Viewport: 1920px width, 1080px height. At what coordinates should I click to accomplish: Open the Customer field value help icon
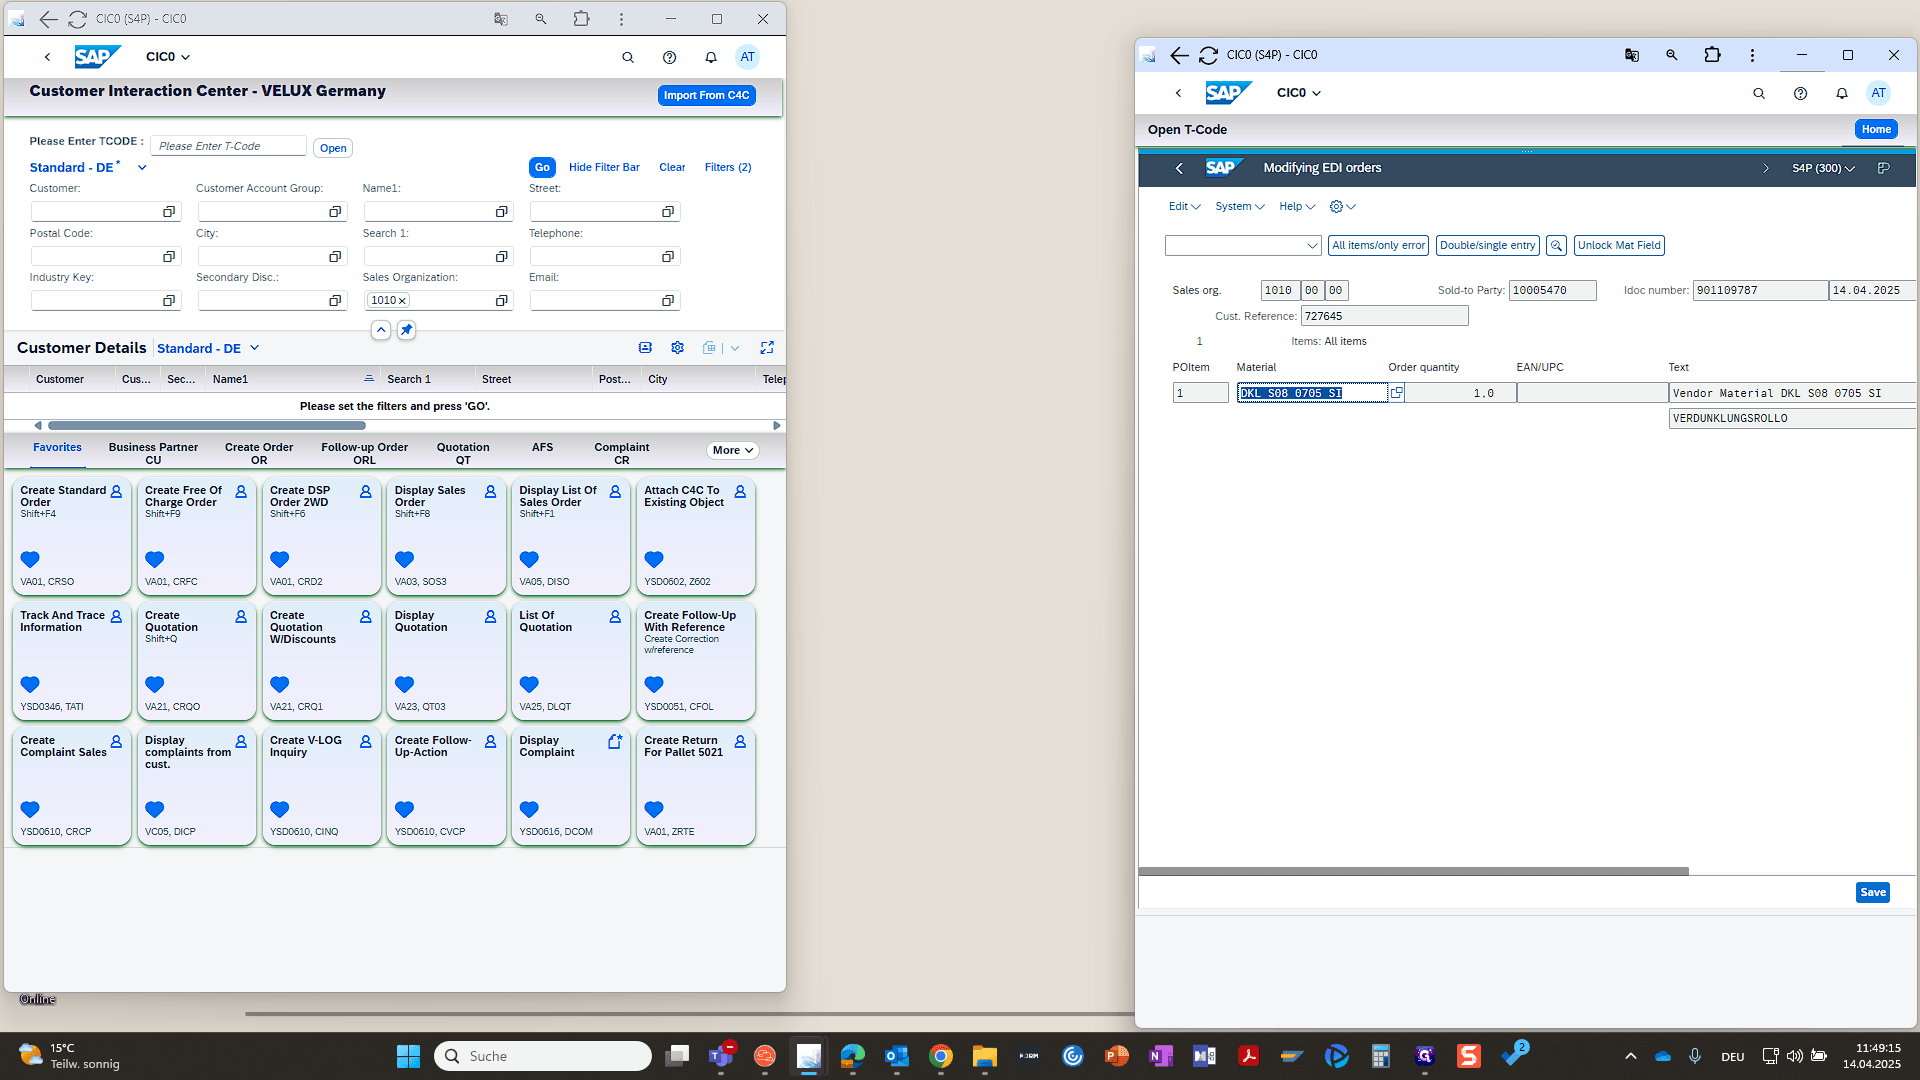(x=169, y=212)
